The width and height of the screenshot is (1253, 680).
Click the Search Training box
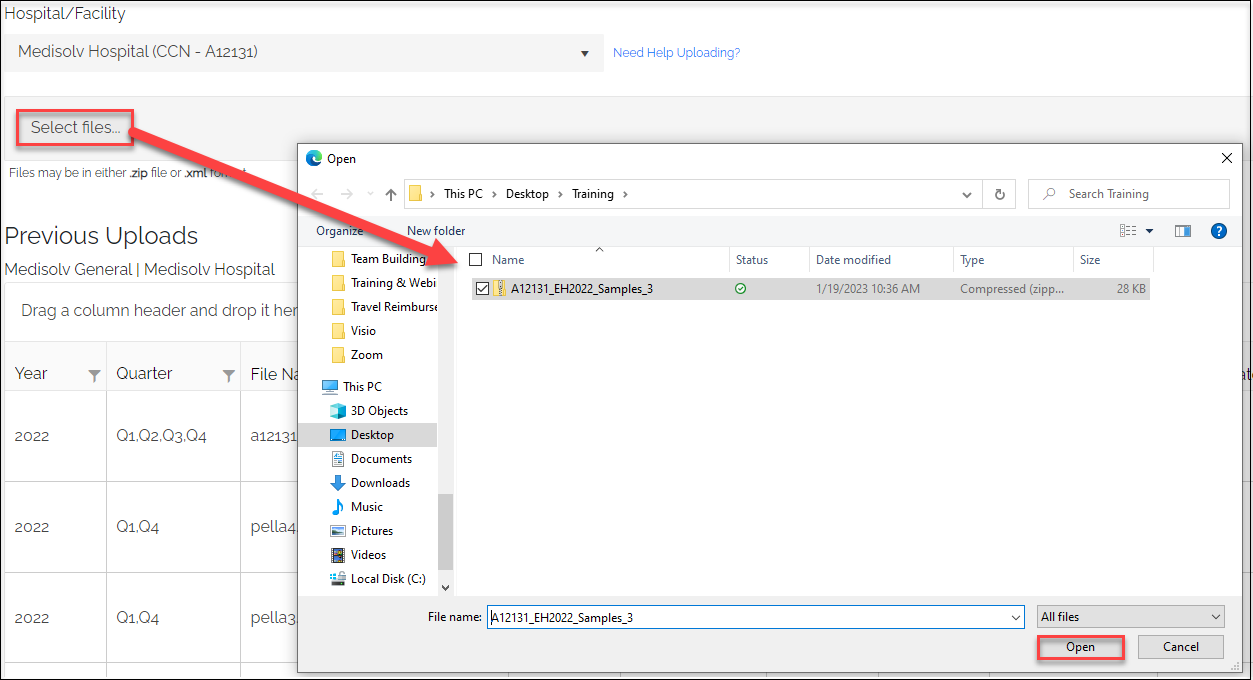click(x=1129, y=194)
